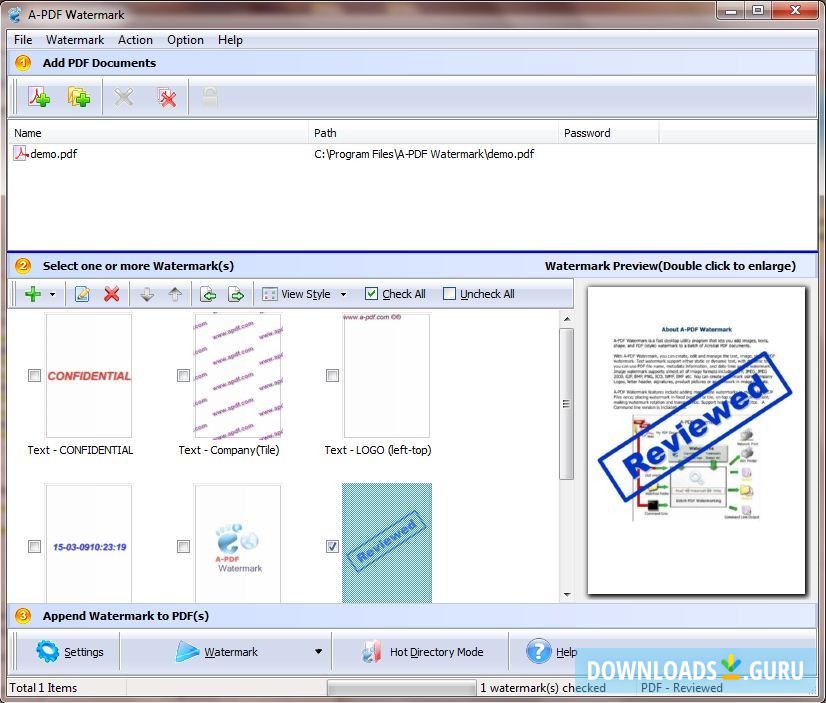Select the highlighted Reviewed watermark thumbnail
This screenshot has width=826, height=703.
[x=387, y=543]
